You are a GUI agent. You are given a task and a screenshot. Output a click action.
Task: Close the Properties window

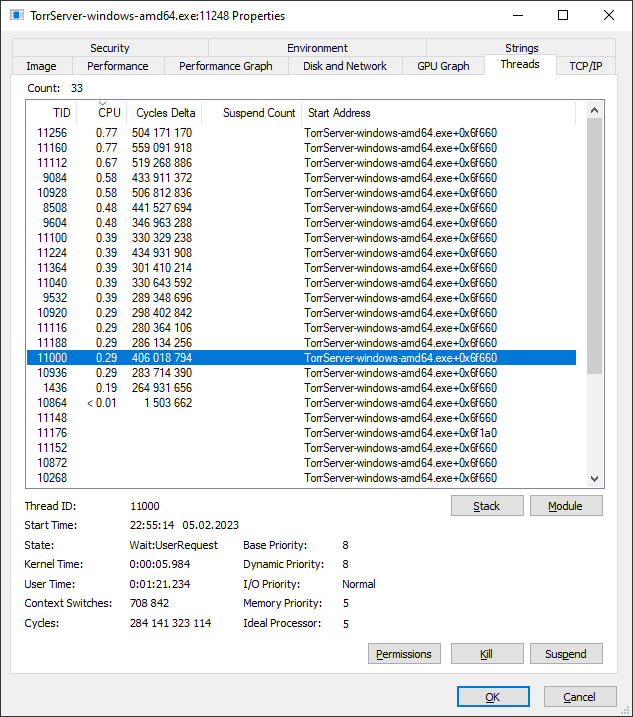(x=609, y=16)
